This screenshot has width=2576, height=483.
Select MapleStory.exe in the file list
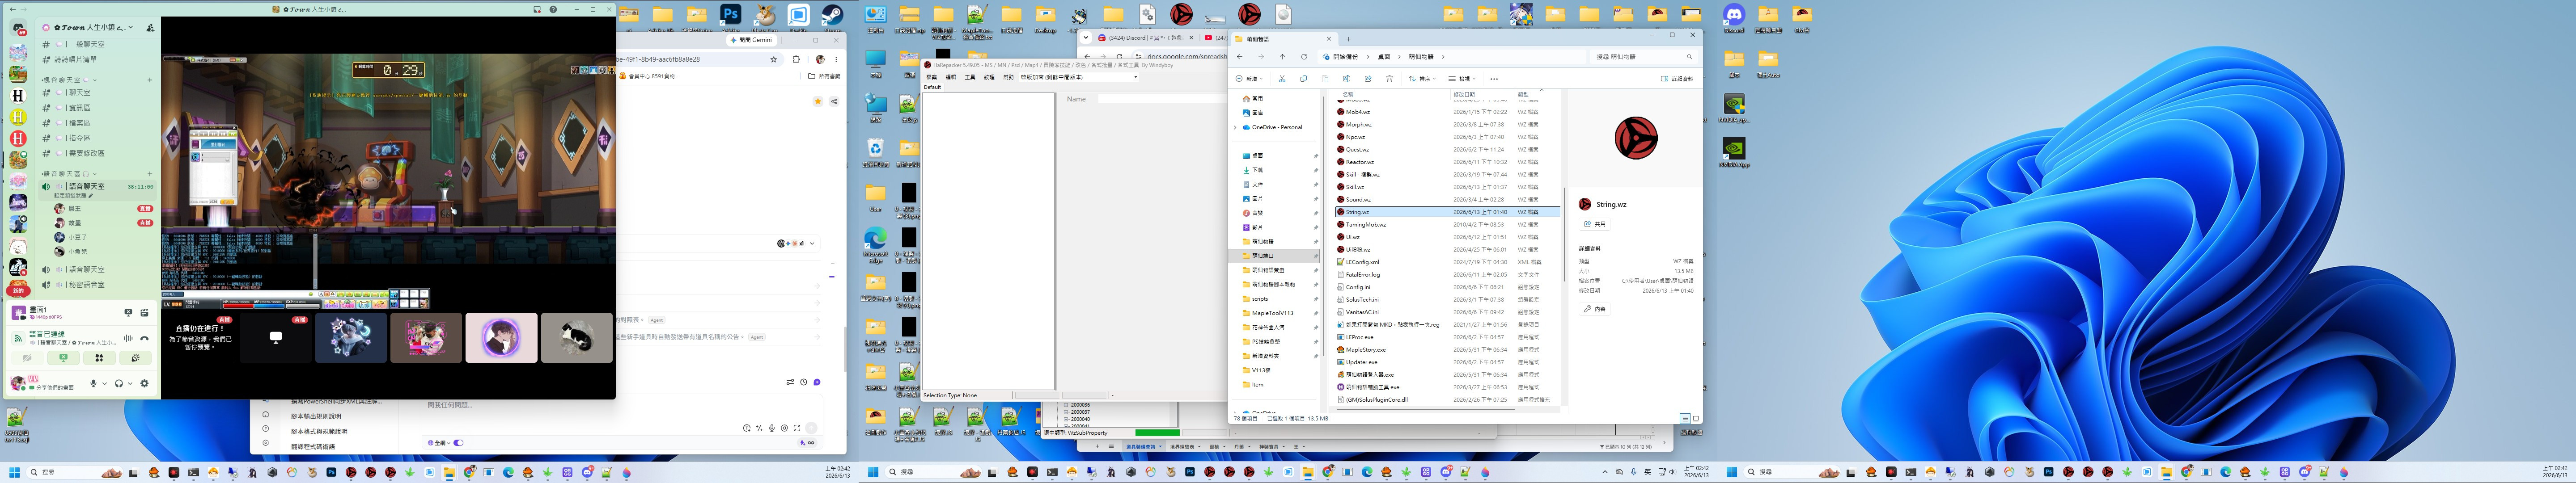tap(1365, 350)
